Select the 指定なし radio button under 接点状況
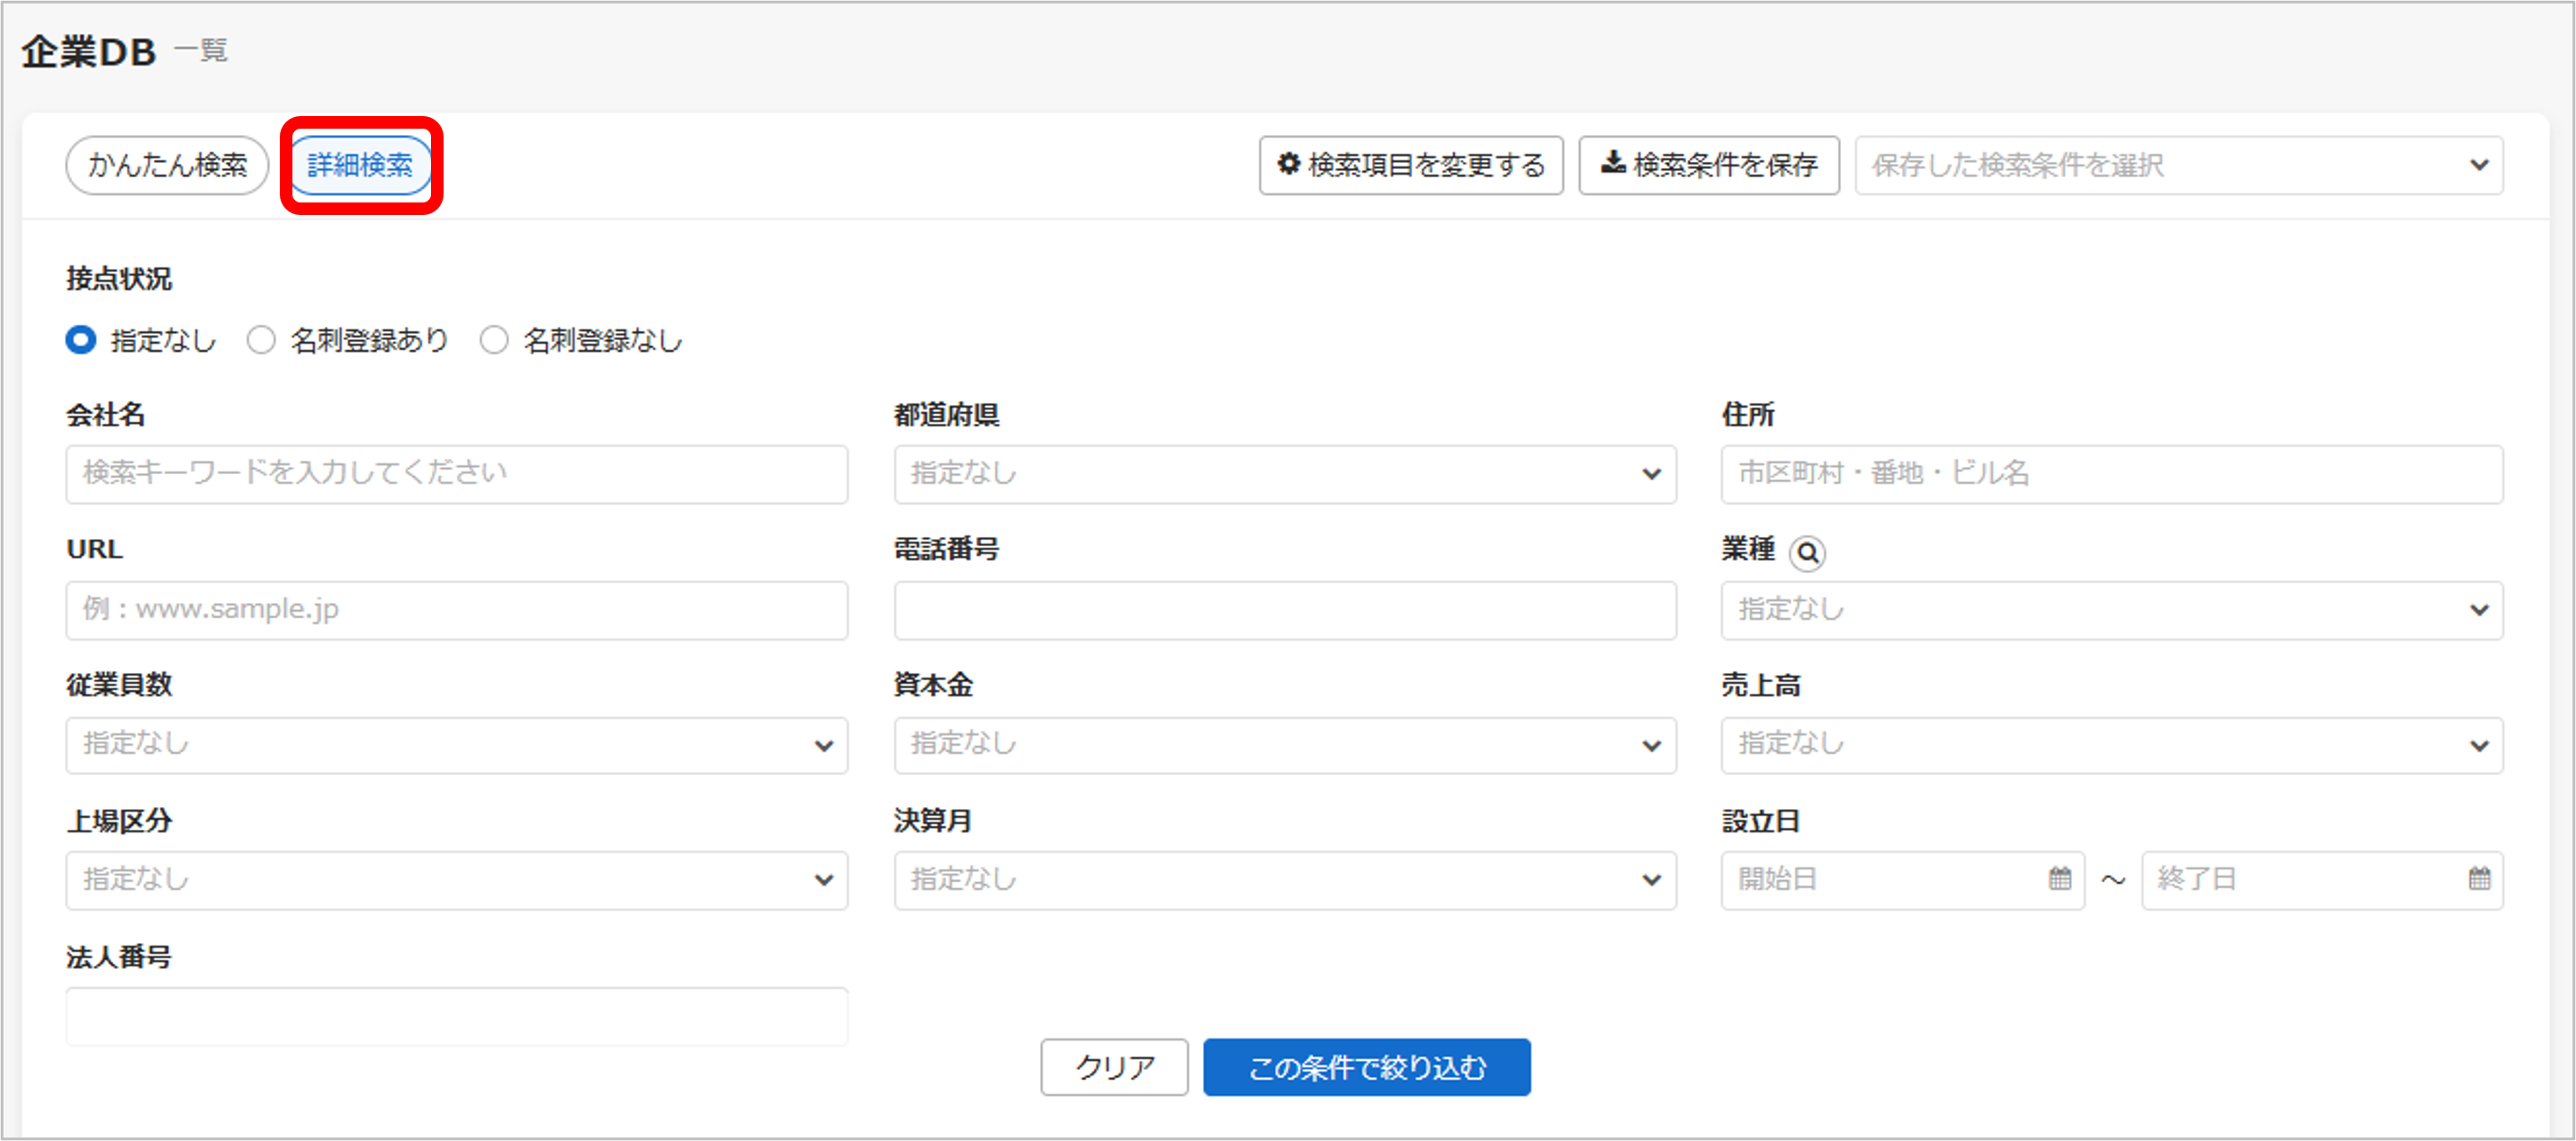 pyautogui.click(x=79, y=340)
